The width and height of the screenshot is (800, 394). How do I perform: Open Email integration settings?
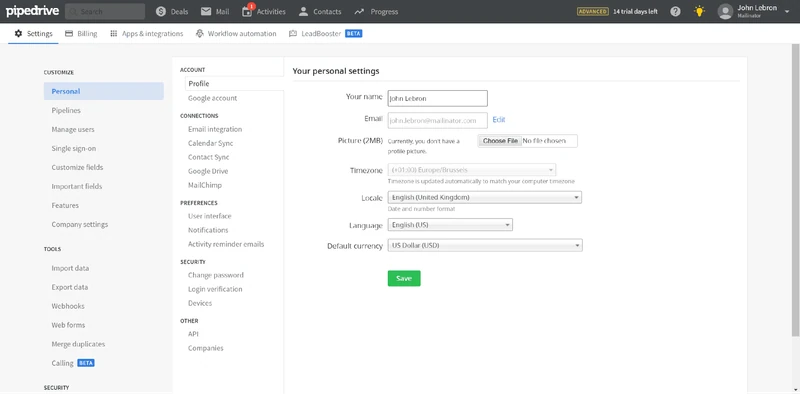(215, 129)
